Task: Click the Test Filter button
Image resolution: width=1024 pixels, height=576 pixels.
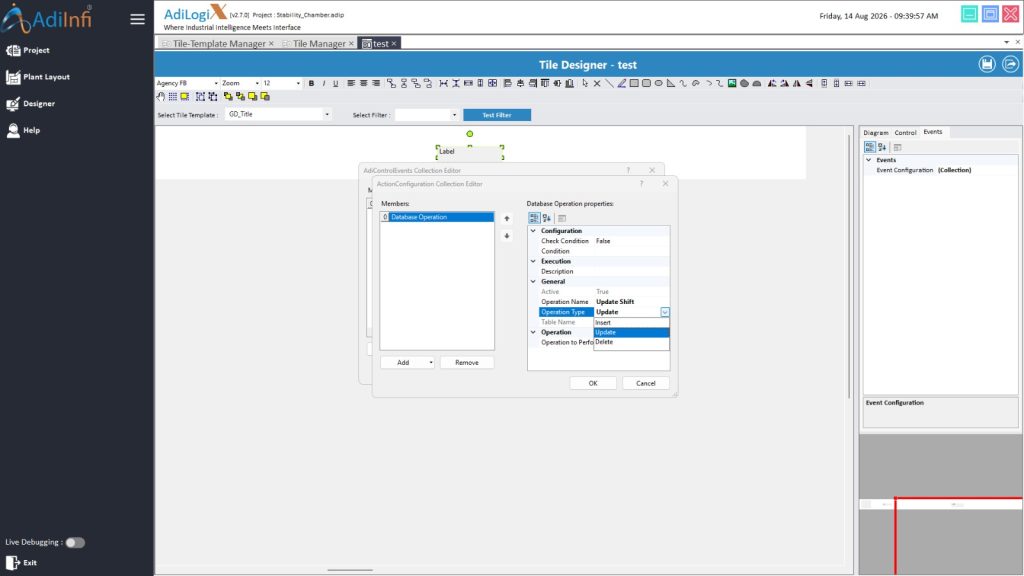Action: tap(497, 115)
